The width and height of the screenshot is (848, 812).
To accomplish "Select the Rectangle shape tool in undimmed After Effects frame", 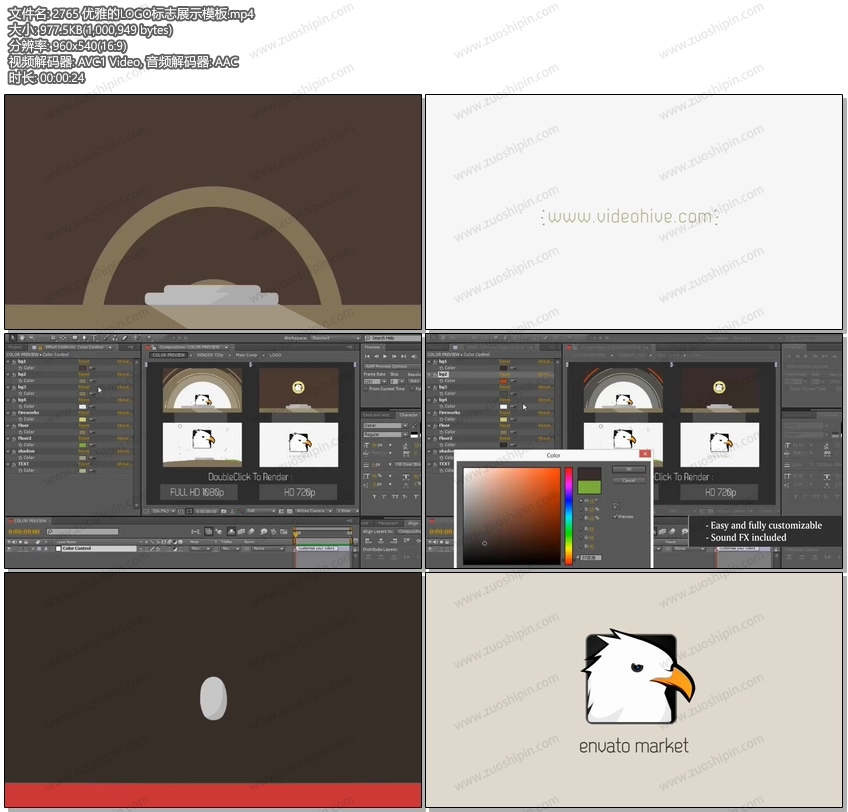I will point(75,338).
